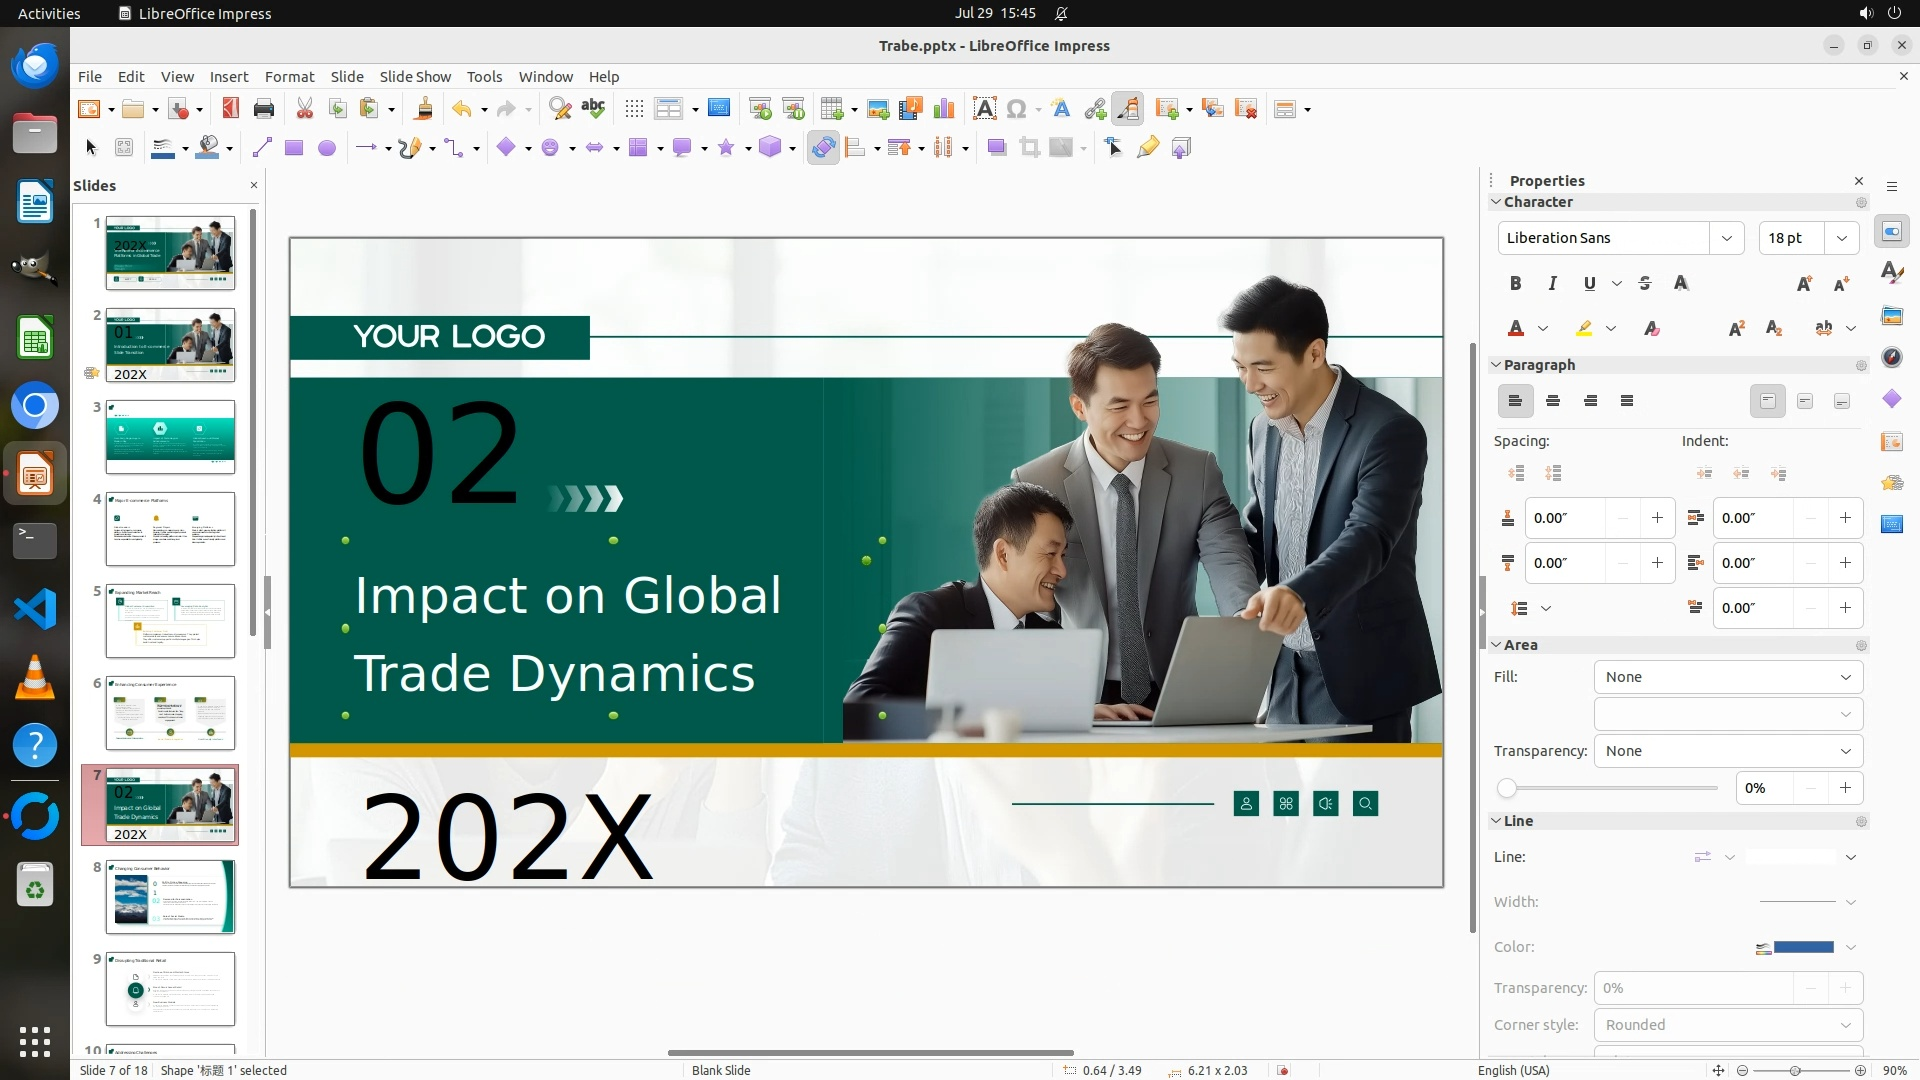Click the Insert Chart toolbar icon

tap(943, 109)
